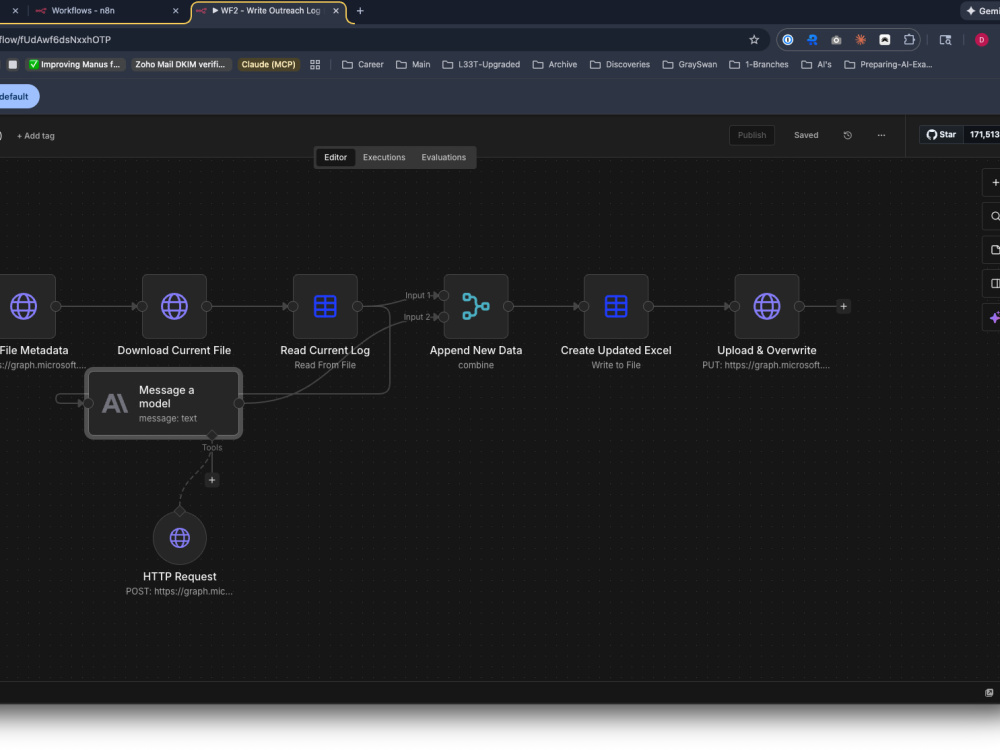Select the Read Current Log node
Screen dimensions: 1000x750
point(325,306)
